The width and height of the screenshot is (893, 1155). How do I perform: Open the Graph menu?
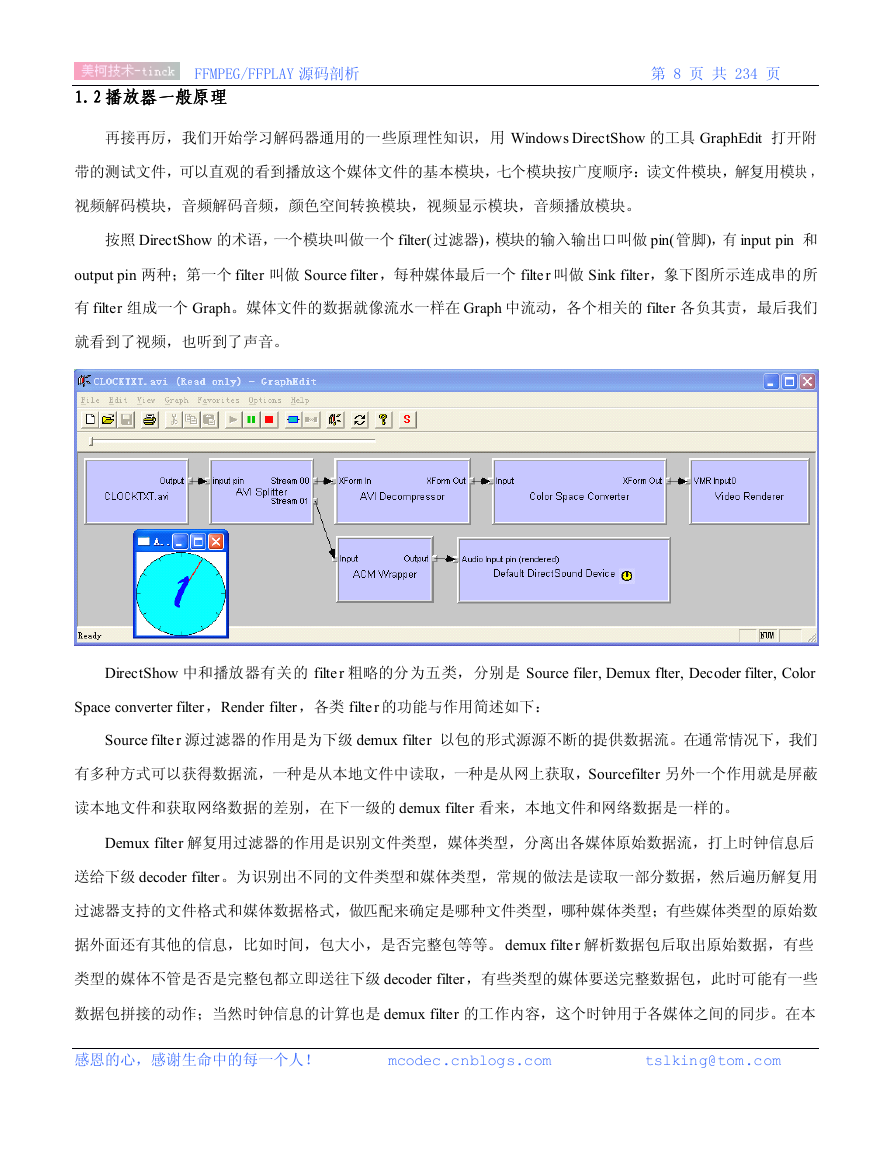coord(176,400)
